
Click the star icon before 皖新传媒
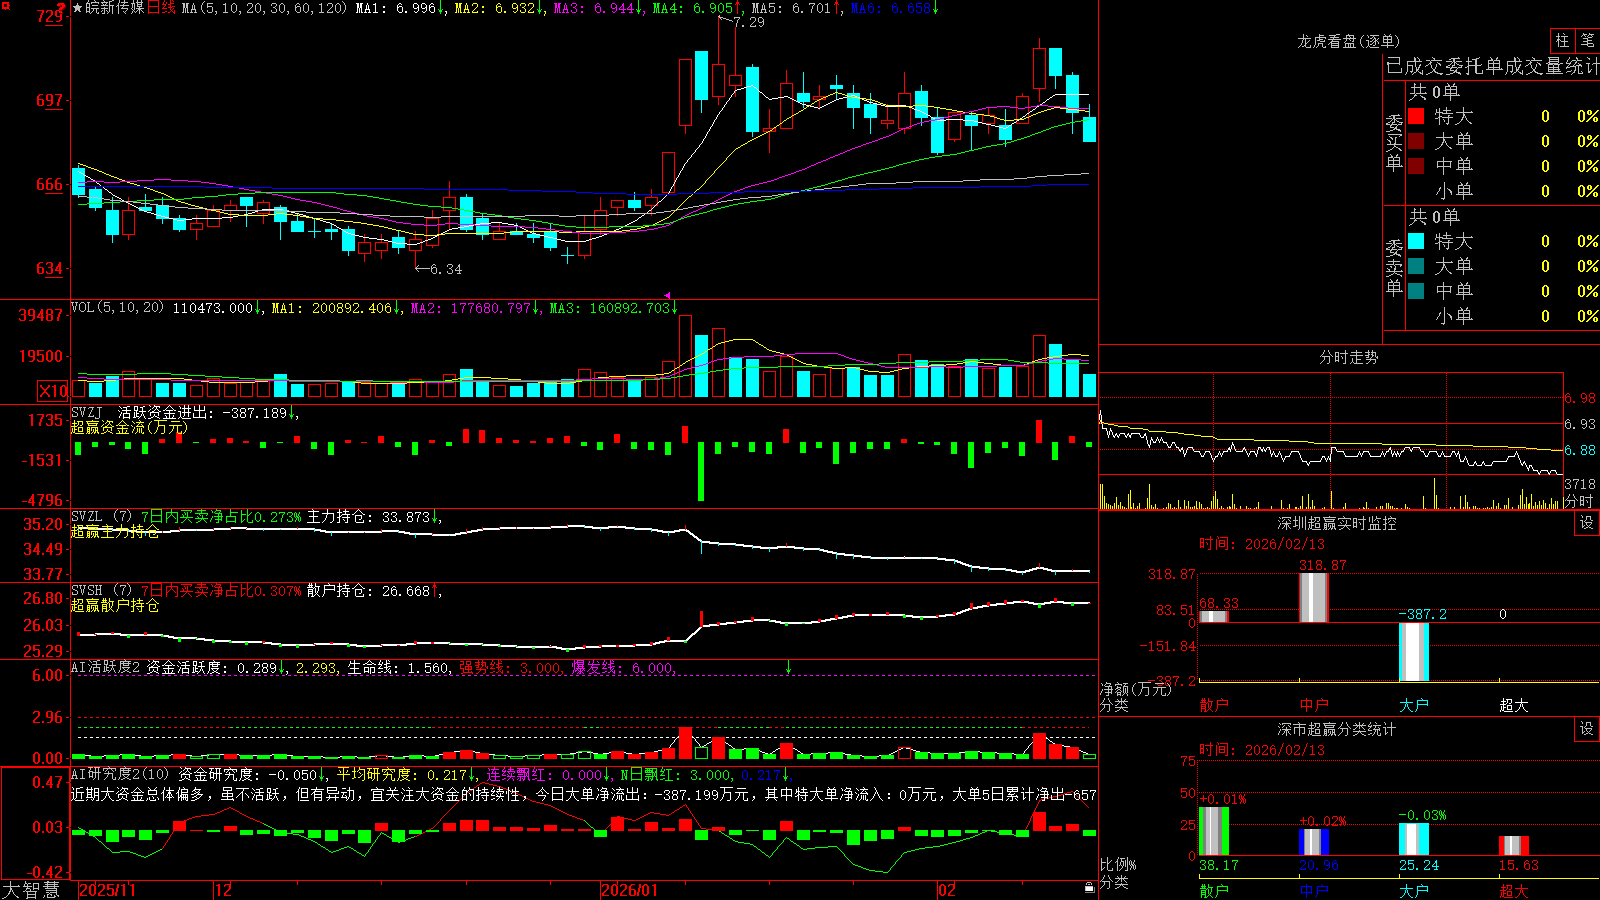click(x=78, y=8)
